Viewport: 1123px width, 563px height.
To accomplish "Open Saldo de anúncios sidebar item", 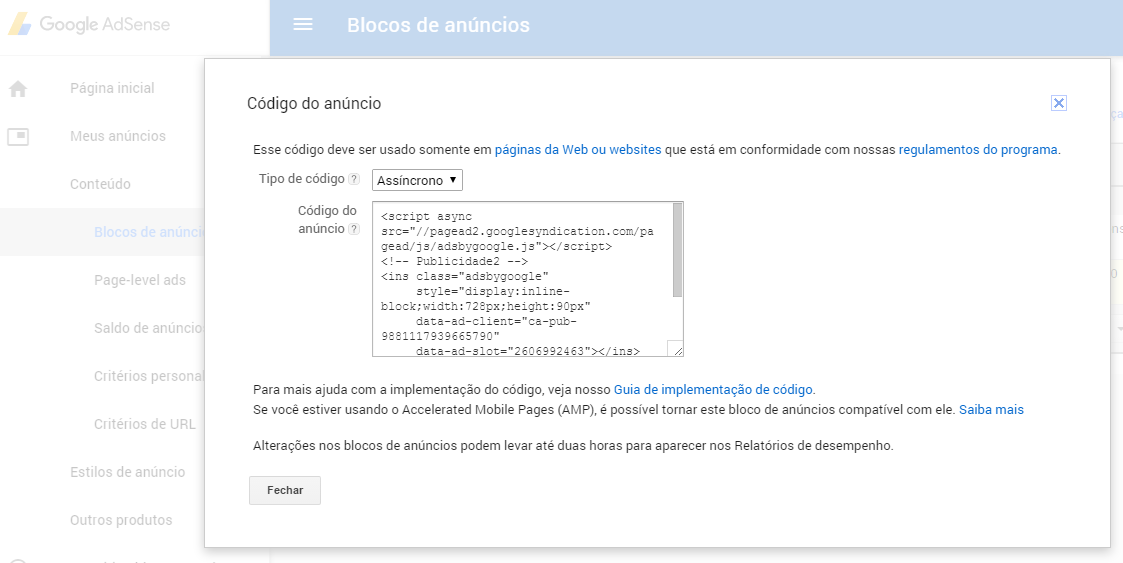I will [x=149, y=328].
